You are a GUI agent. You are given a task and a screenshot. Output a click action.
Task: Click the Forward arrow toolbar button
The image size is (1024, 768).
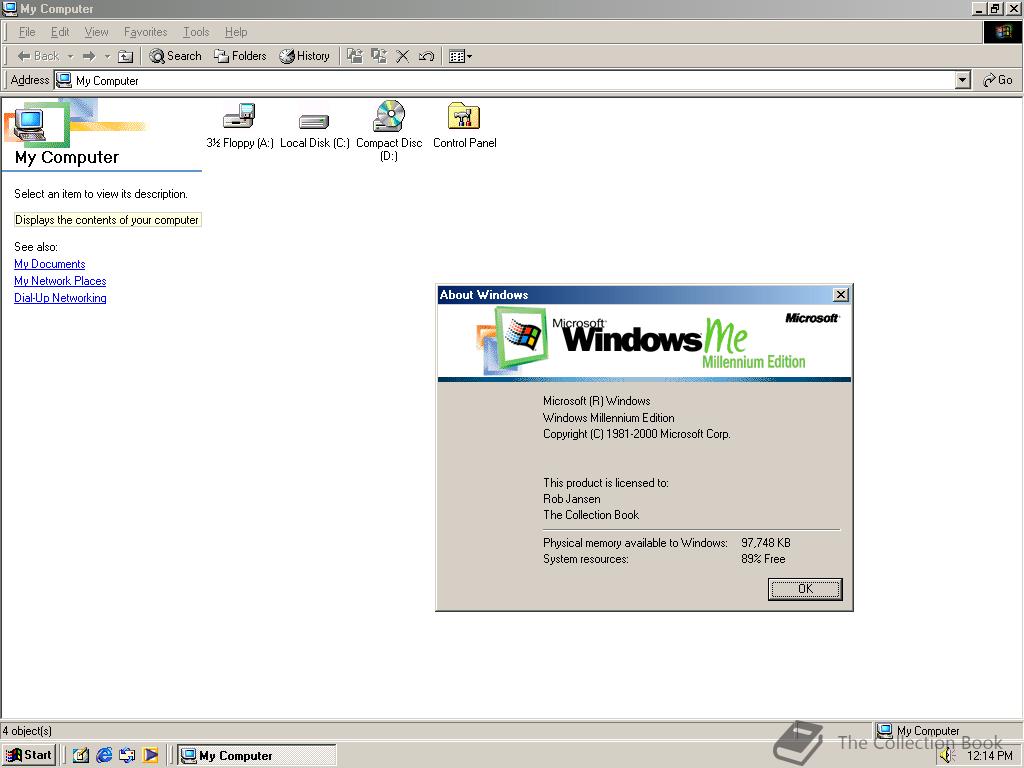tap(89, 56)
